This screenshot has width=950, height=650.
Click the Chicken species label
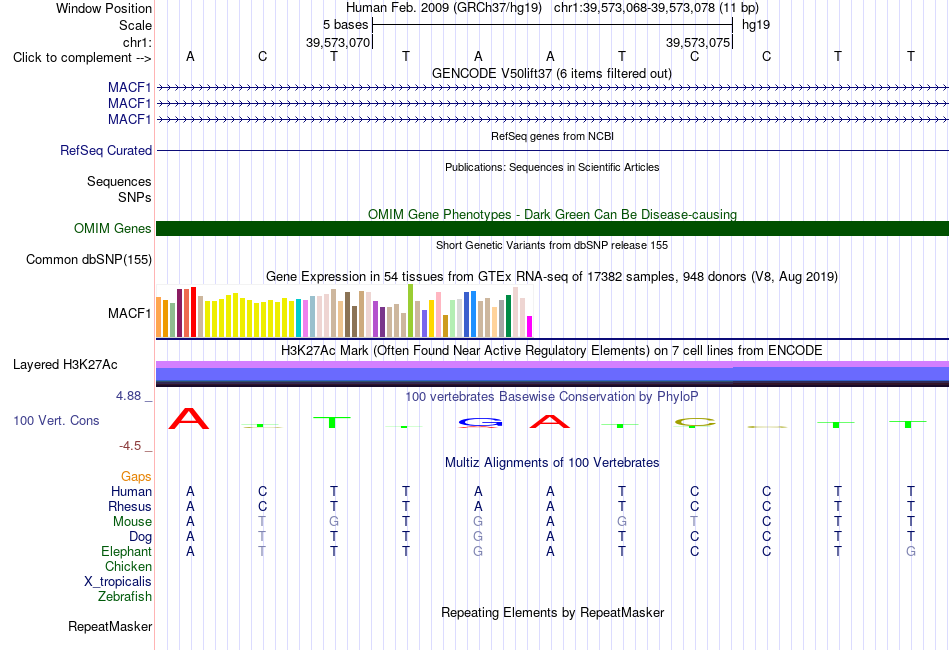point(128,566)
